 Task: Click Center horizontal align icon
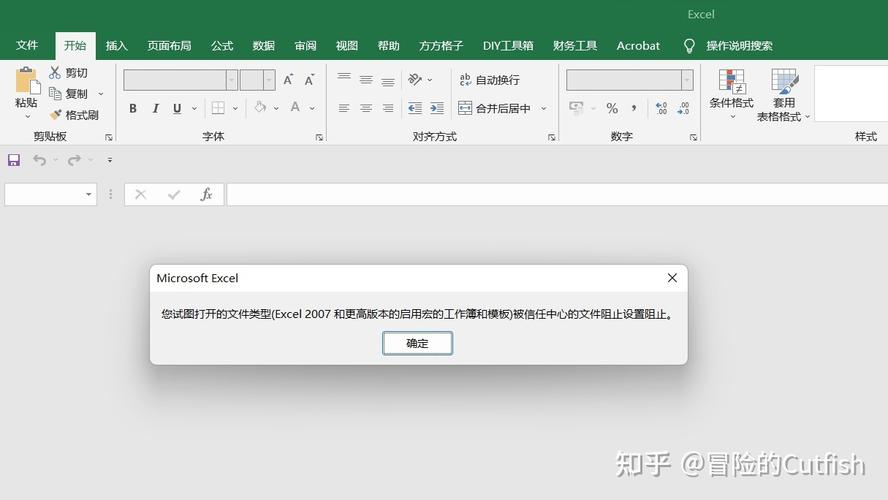click(x=366, y=108)
